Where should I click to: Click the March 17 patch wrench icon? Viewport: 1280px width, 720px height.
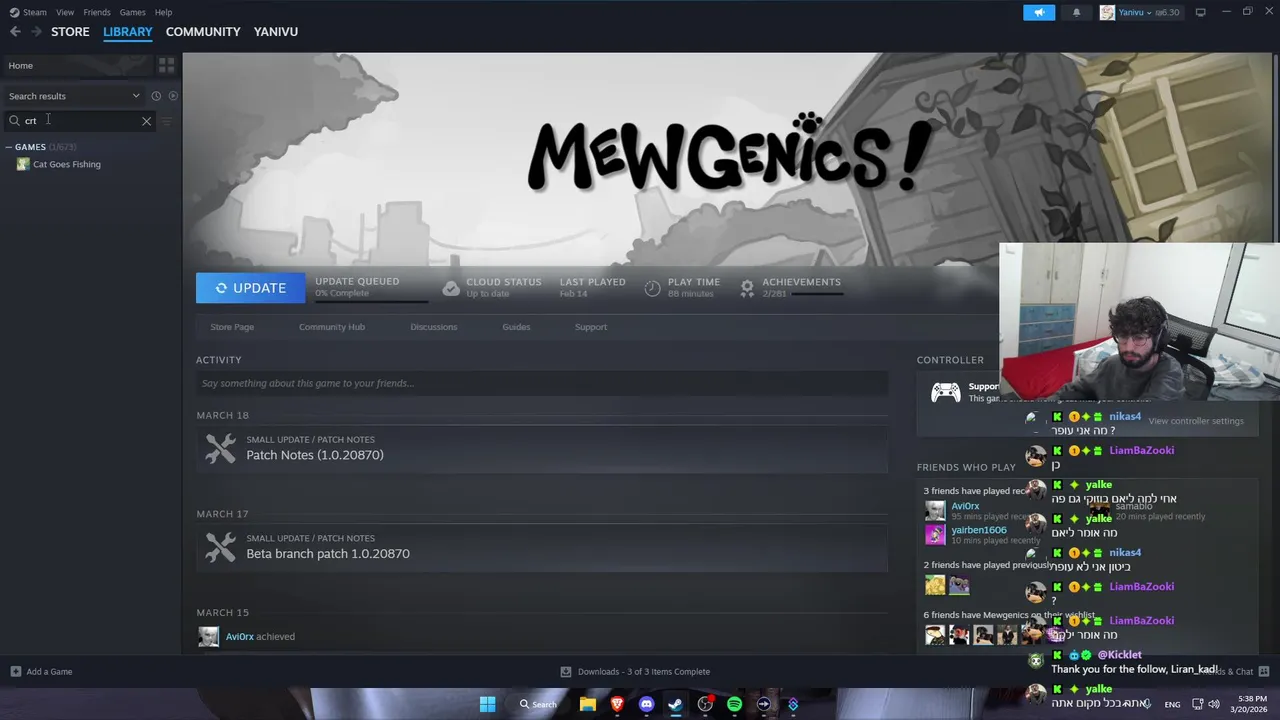coord(221,547)
